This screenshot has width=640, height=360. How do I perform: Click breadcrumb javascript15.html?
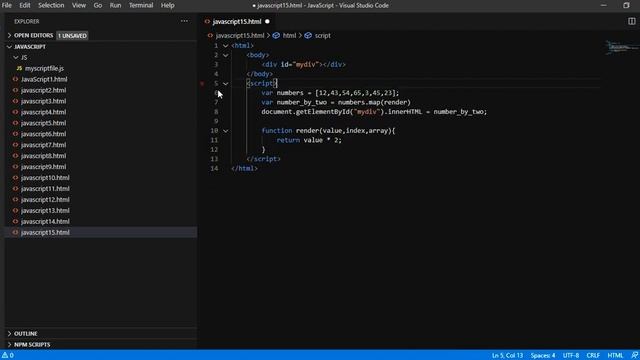click(240, 36)
